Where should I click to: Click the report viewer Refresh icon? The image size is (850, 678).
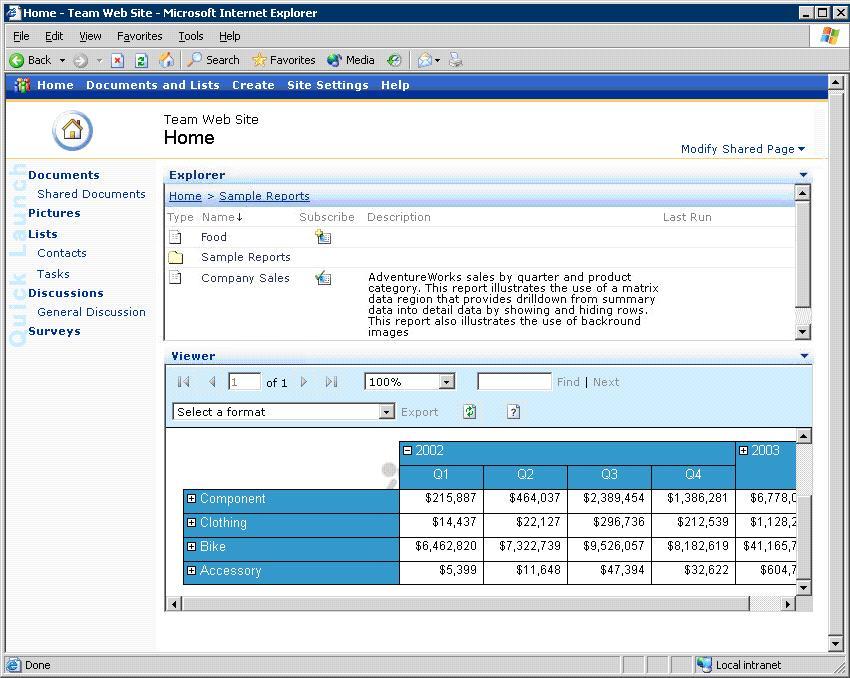469,412
